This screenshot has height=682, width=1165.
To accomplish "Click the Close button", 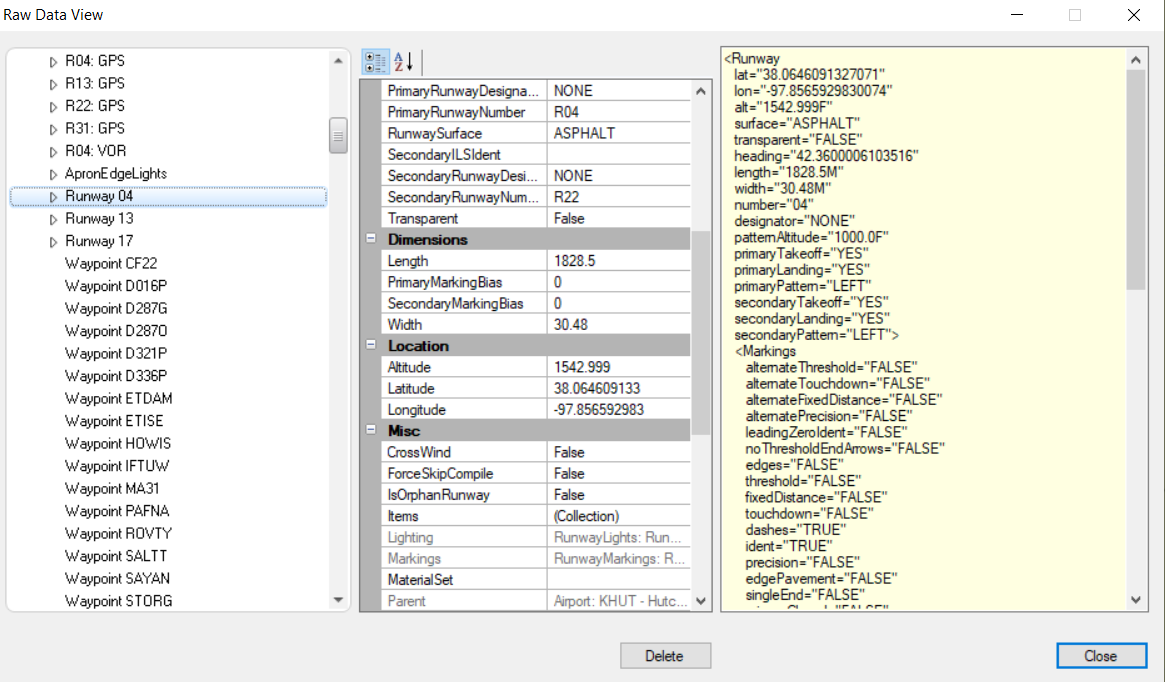I will coord(1101,655).
